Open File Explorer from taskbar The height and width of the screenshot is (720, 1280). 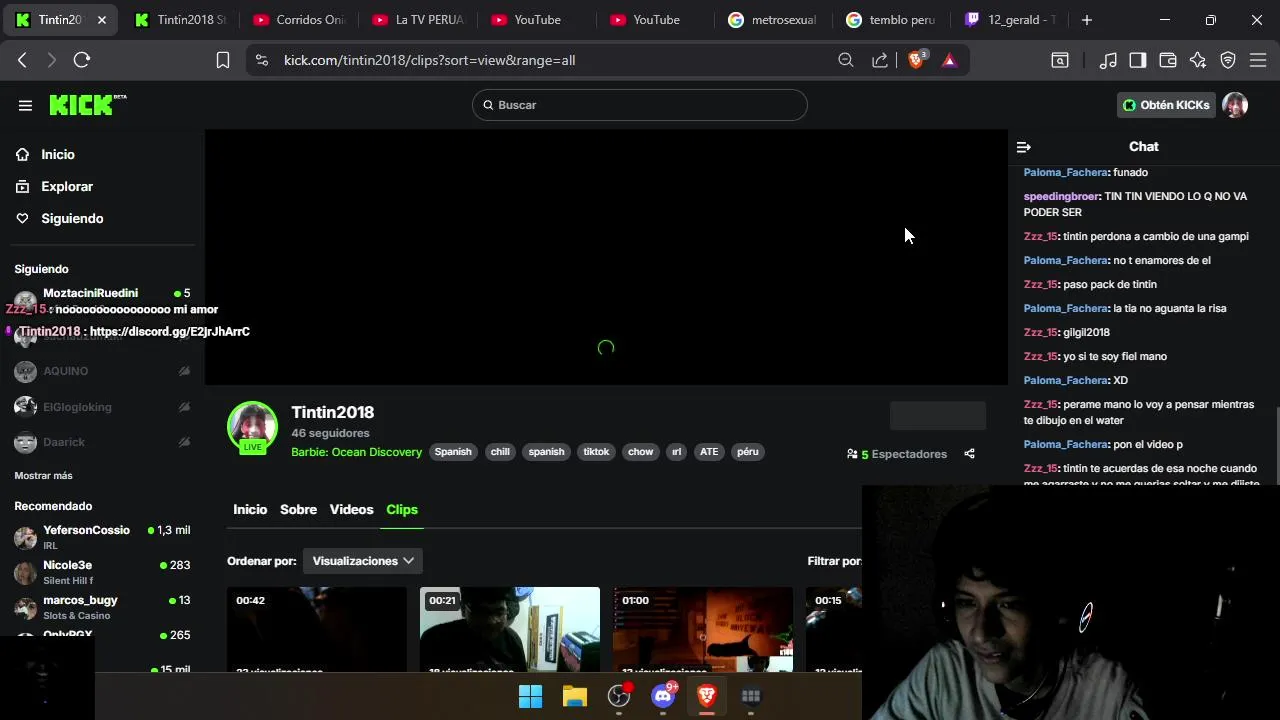coord(575,696)
